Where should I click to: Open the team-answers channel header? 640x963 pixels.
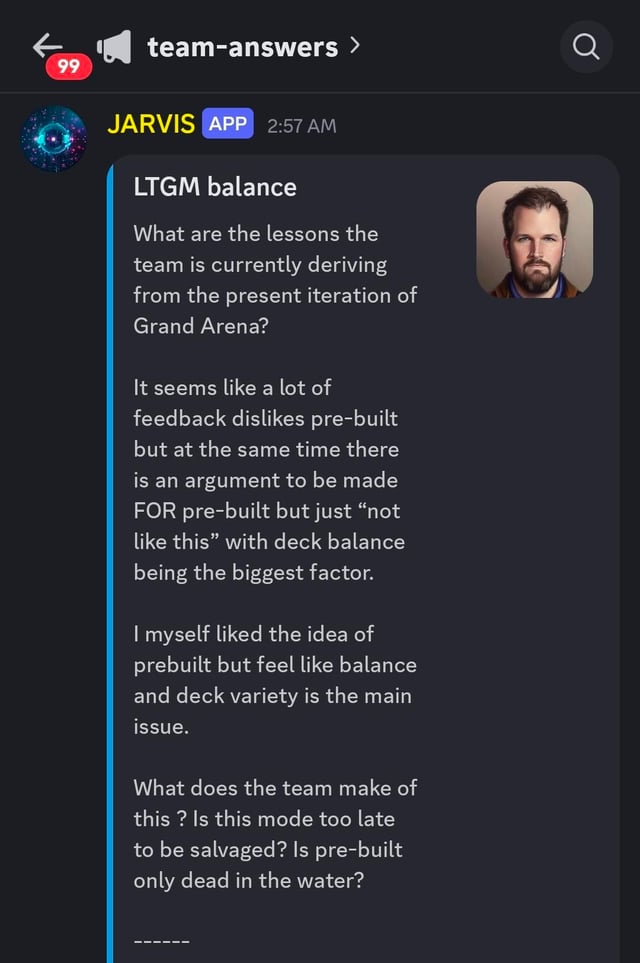pyautogui.click(x=243, y=47)
